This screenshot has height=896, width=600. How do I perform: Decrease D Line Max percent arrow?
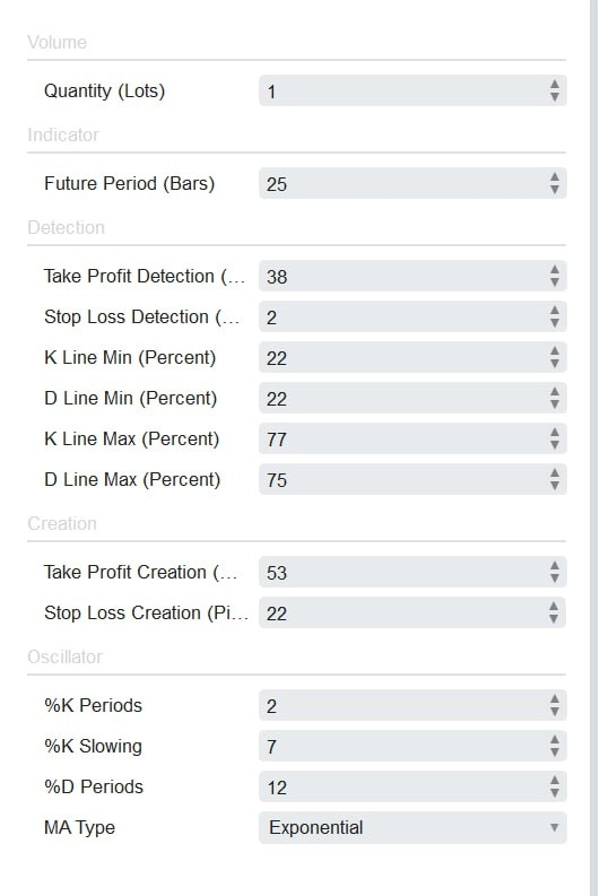point(554,486)
